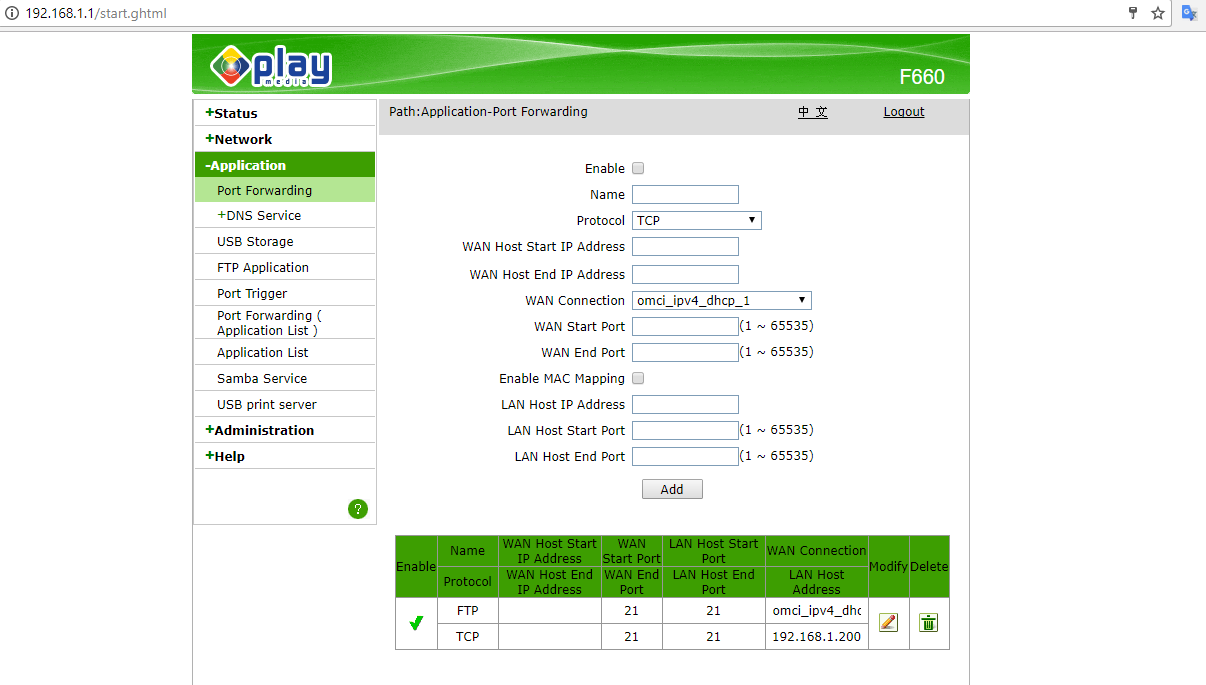Click the trash Delete icon for FTP rule
Image resolution: width=1206 pixels, height=685 pixels.
click(x=929, y=623)
